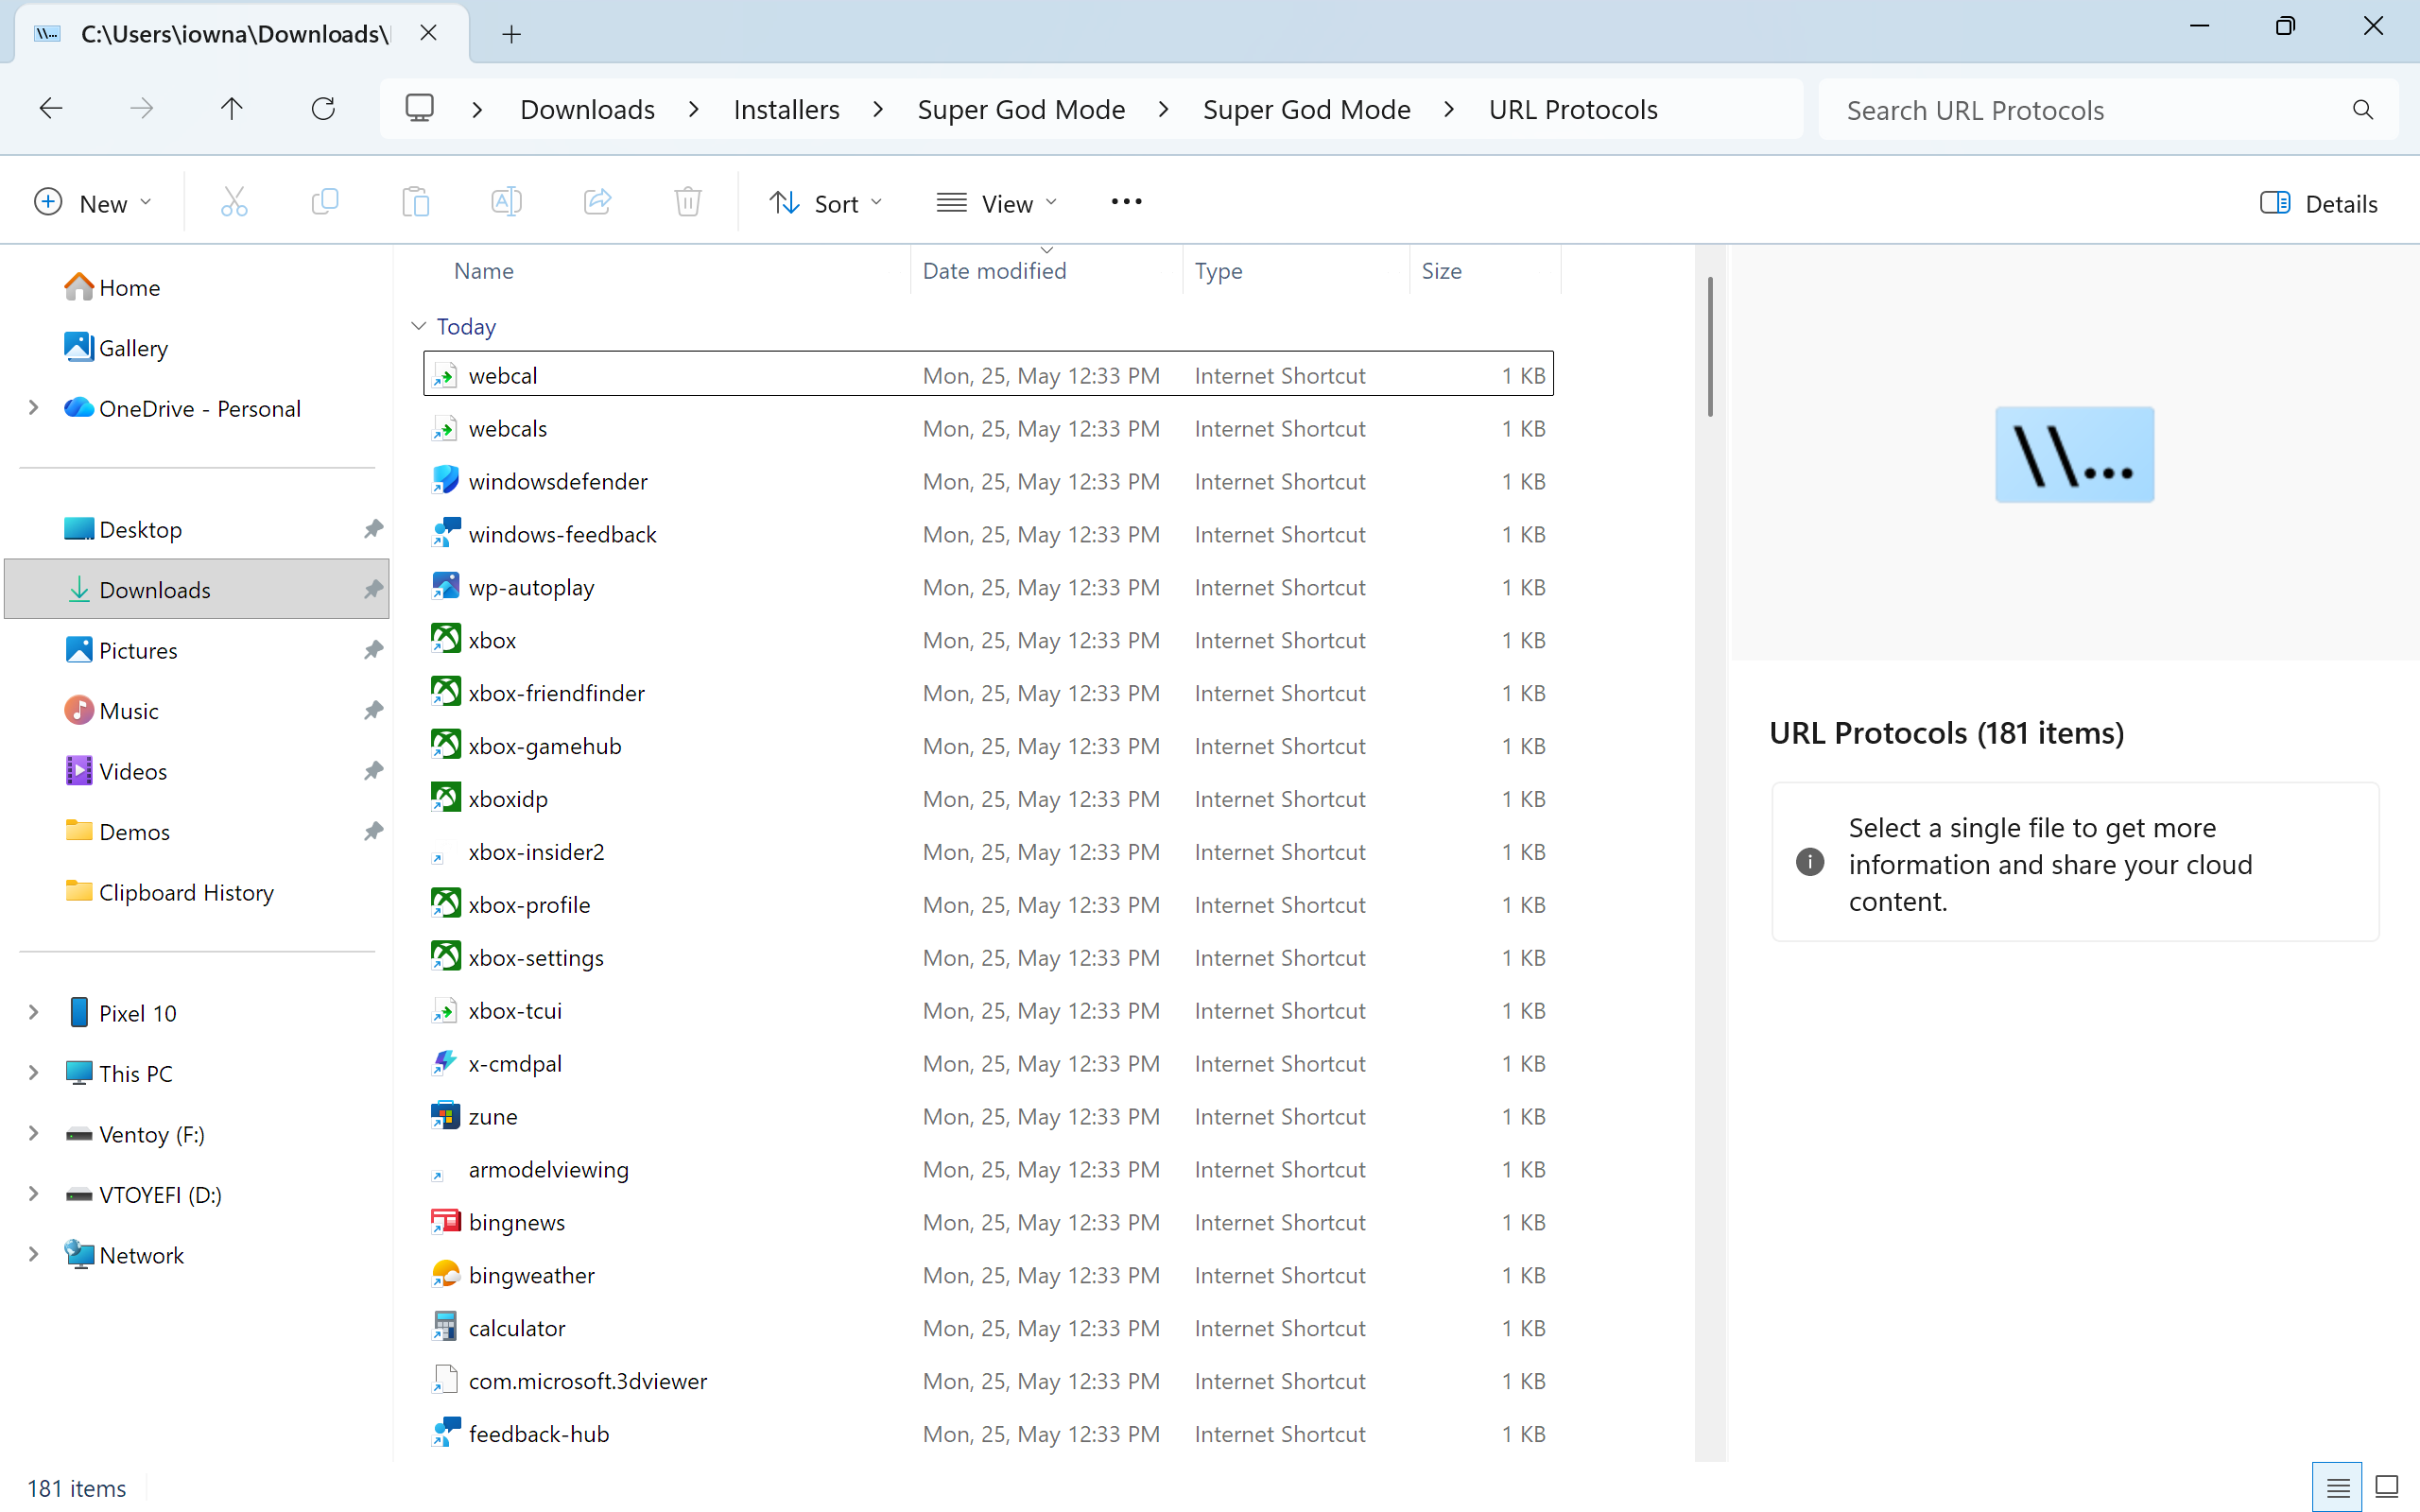Select the xbox-insider2 shortcut
The image size is (2420, 1512).
tap(988, 851)
